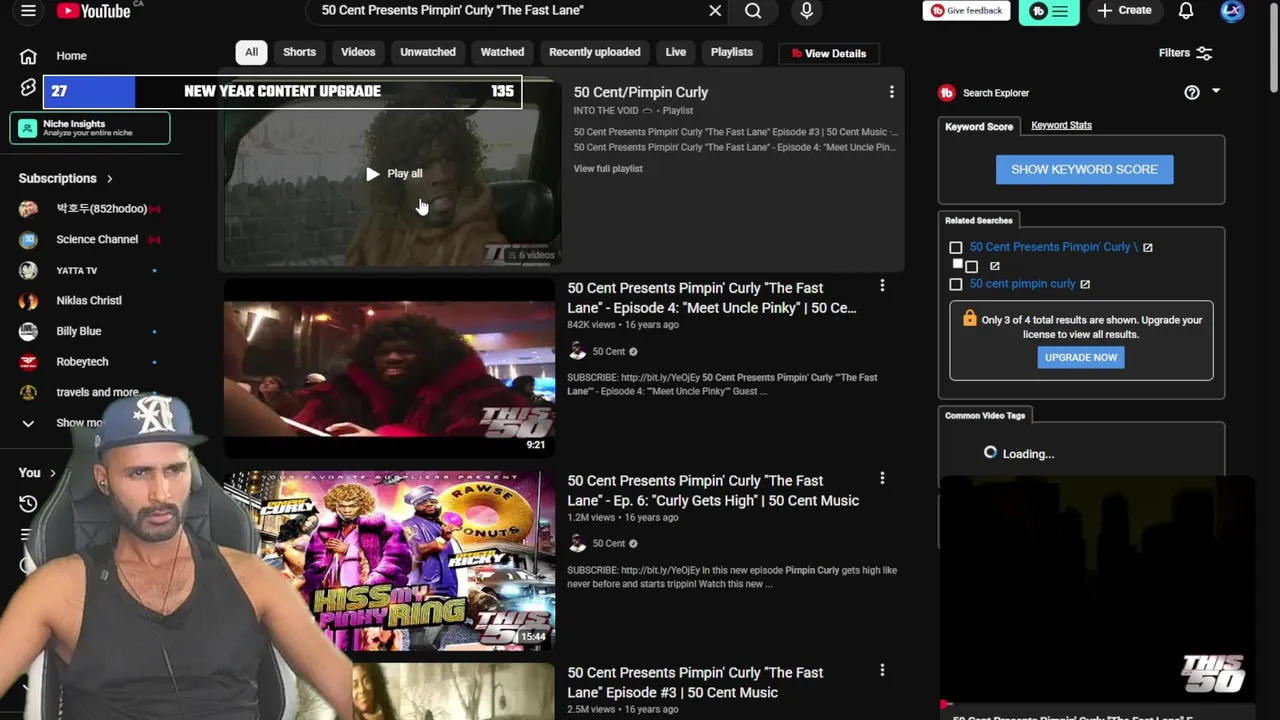
Task: Check the '50 Cent Presents Pimpin' Curly' related search box
Action: (x=956, y=247)
